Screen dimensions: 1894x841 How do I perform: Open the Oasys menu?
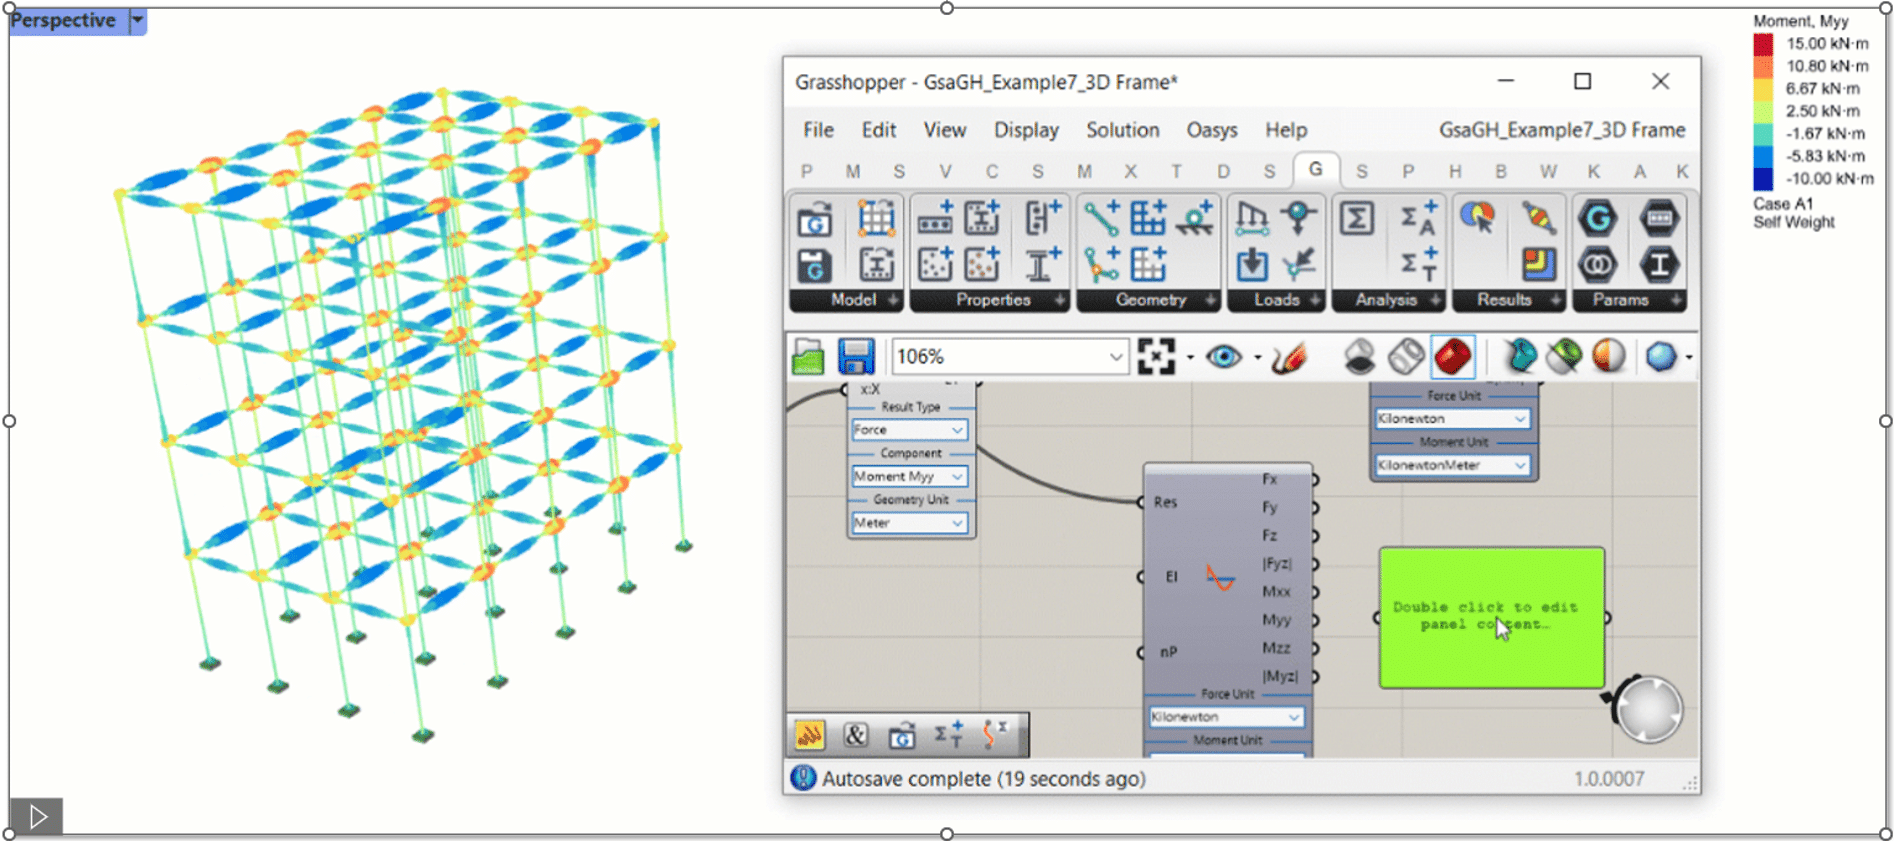pyautogui.click(x=1212, y=130)
